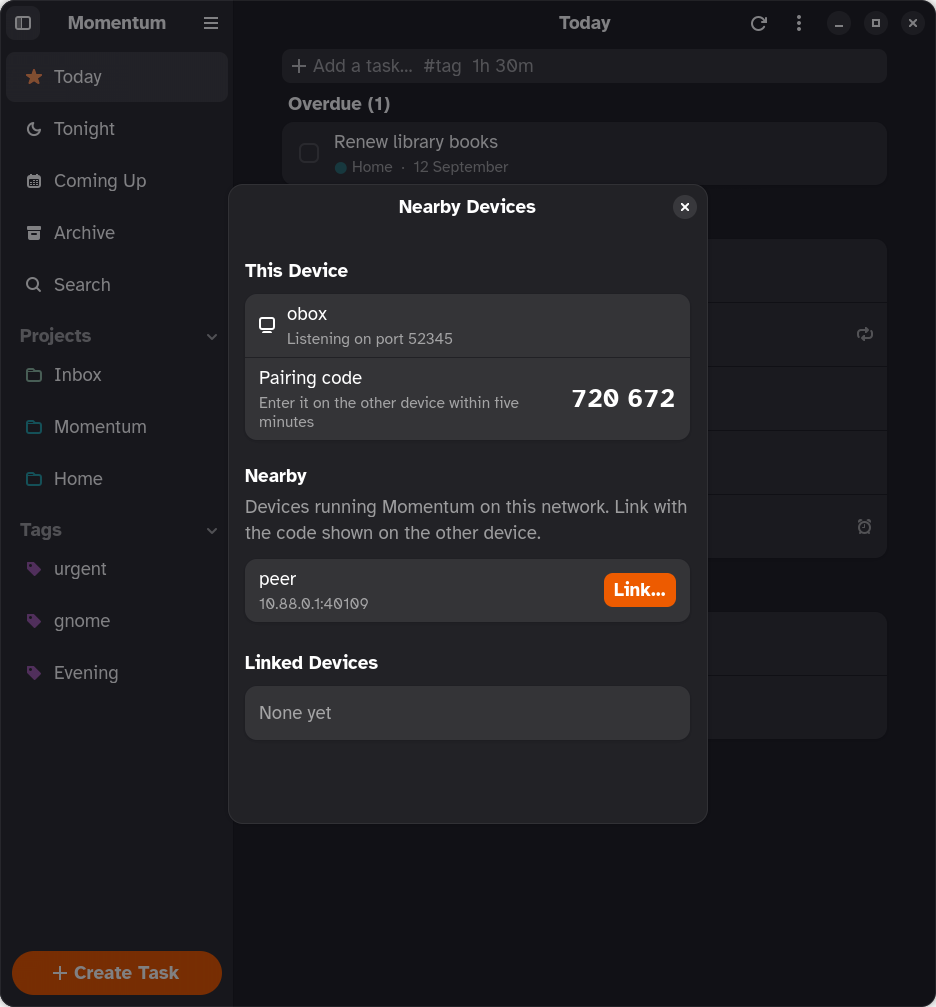Collapse the Tags section chevron
The height and width of the screenshot is (1007, 936).
coord(211,530)
